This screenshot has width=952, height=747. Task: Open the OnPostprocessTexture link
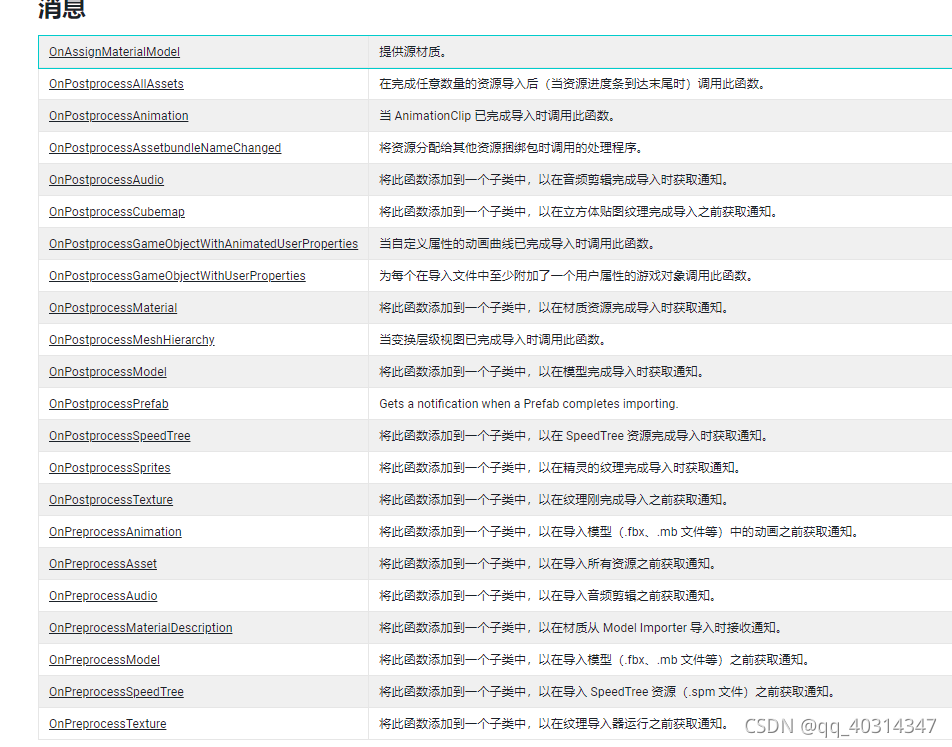point(110,500)
